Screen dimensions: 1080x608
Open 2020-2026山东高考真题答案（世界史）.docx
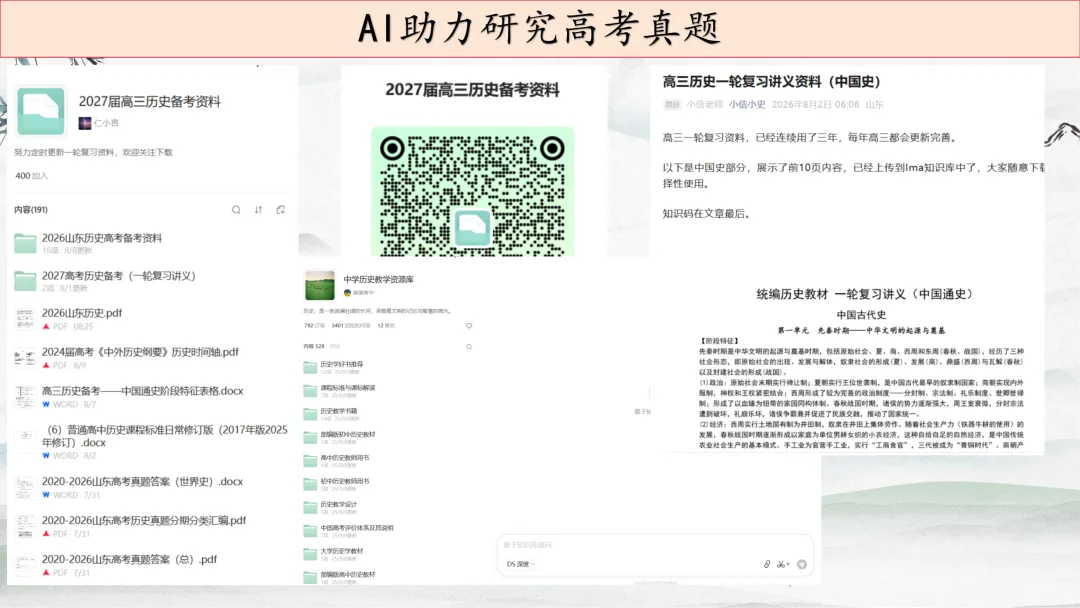coord(143,481)
